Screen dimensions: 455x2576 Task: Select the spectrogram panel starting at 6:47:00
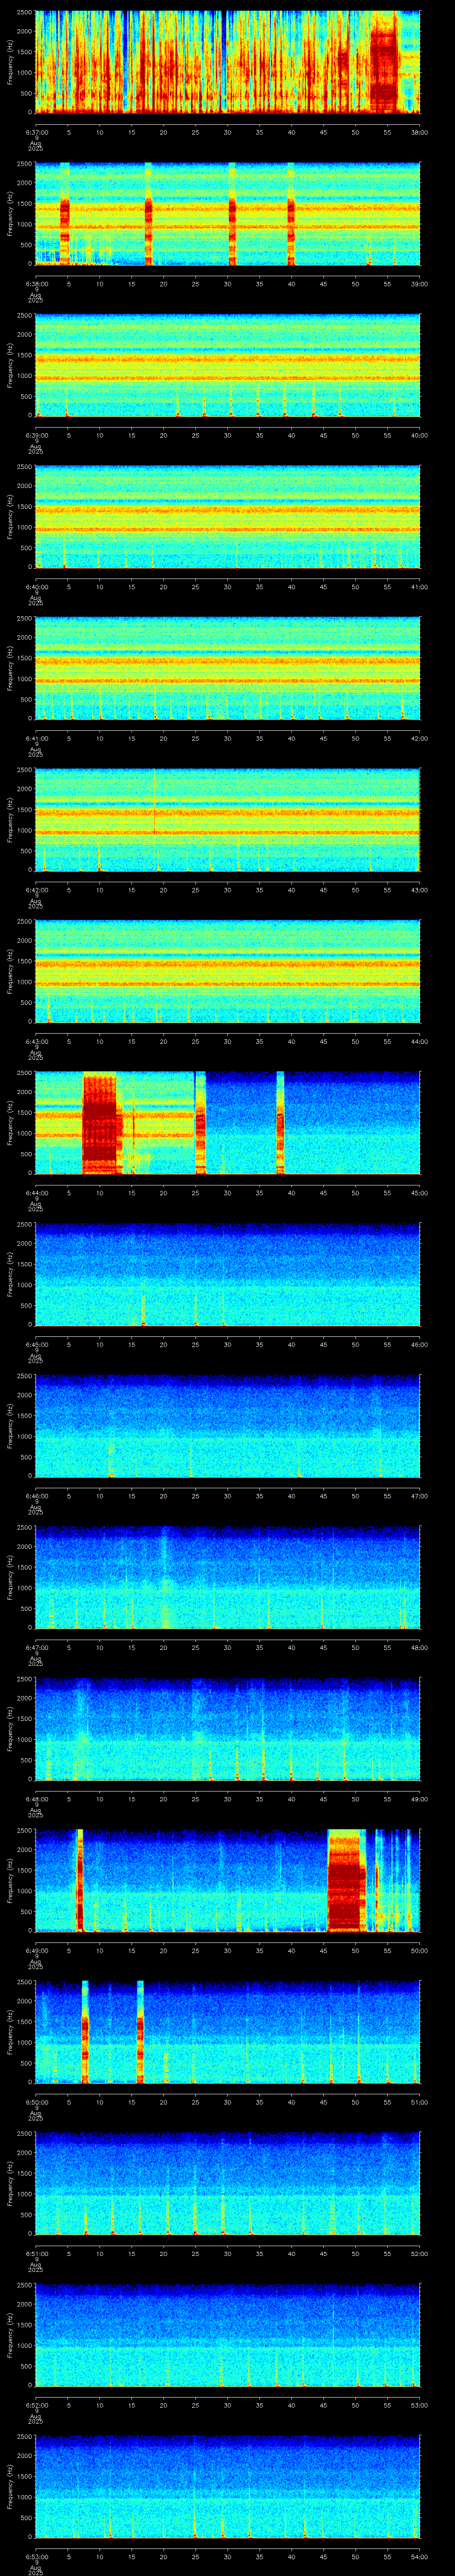click(228, 1577)
